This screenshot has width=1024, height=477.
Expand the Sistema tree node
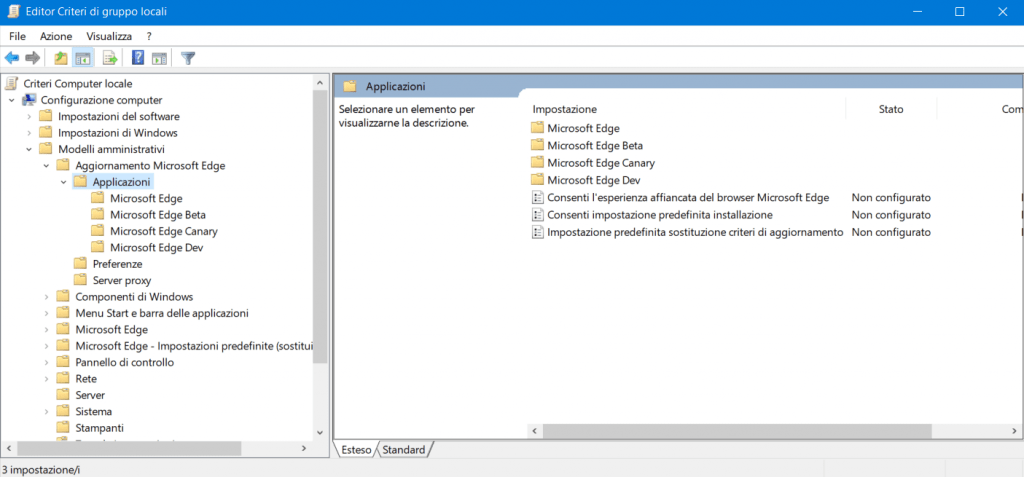pos(46,412)
